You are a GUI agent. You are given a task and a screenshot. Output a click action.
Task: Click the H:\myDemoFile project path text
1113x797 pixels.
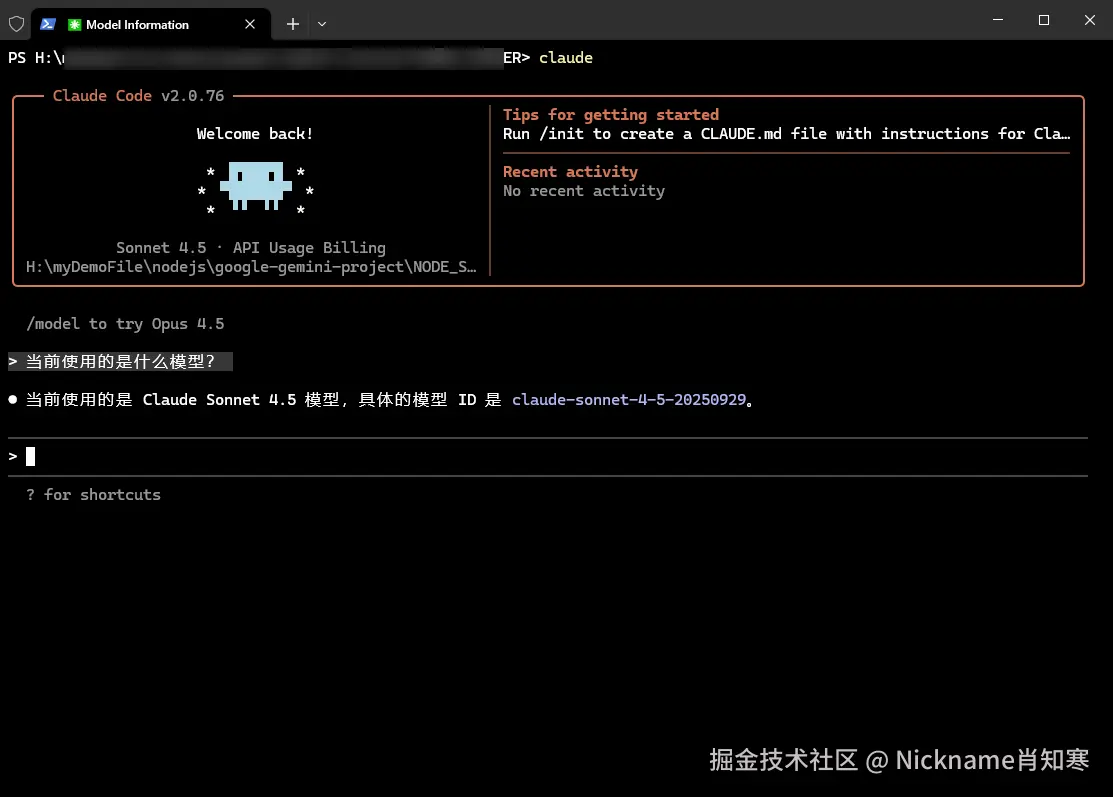251,267
